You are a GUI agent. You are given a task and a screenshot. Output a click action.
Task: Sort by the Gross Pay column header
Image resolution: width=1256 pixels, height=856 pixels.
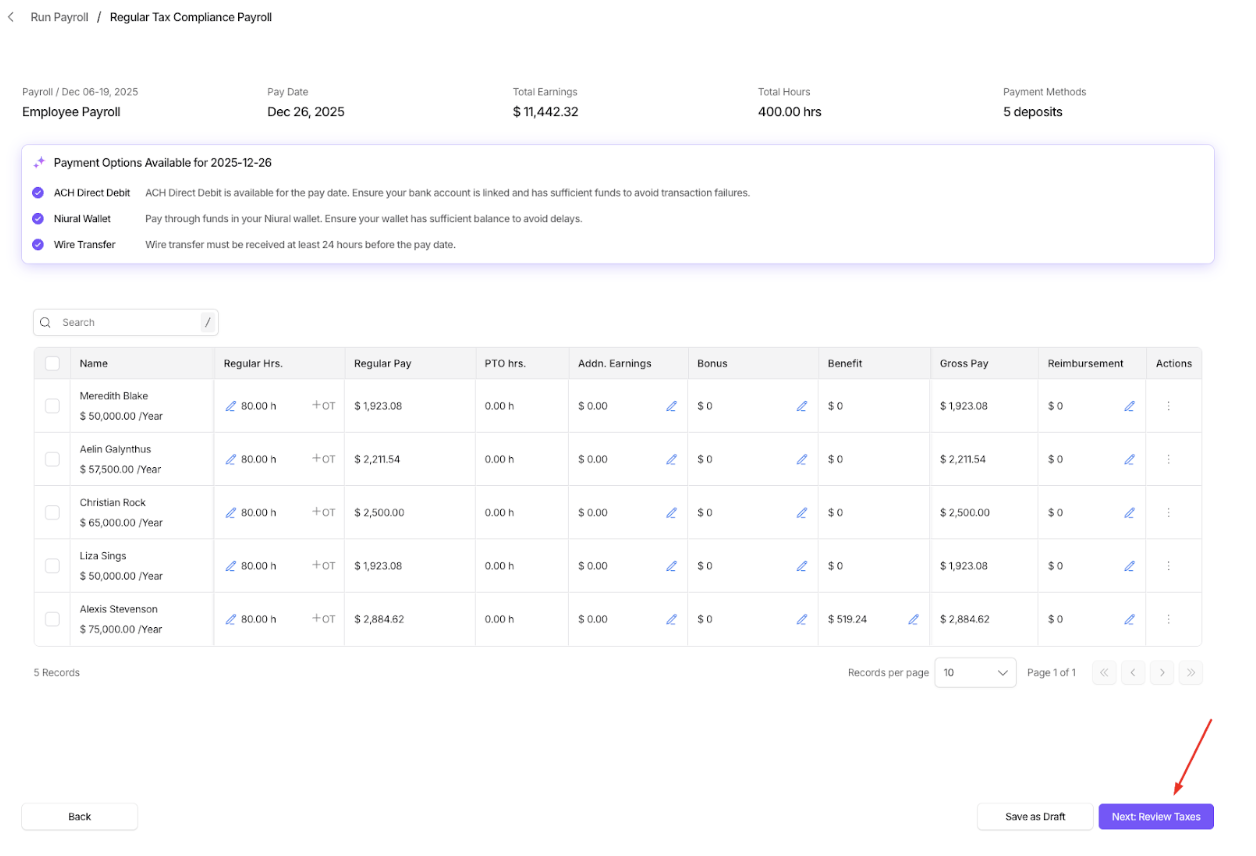click(964, 364)
